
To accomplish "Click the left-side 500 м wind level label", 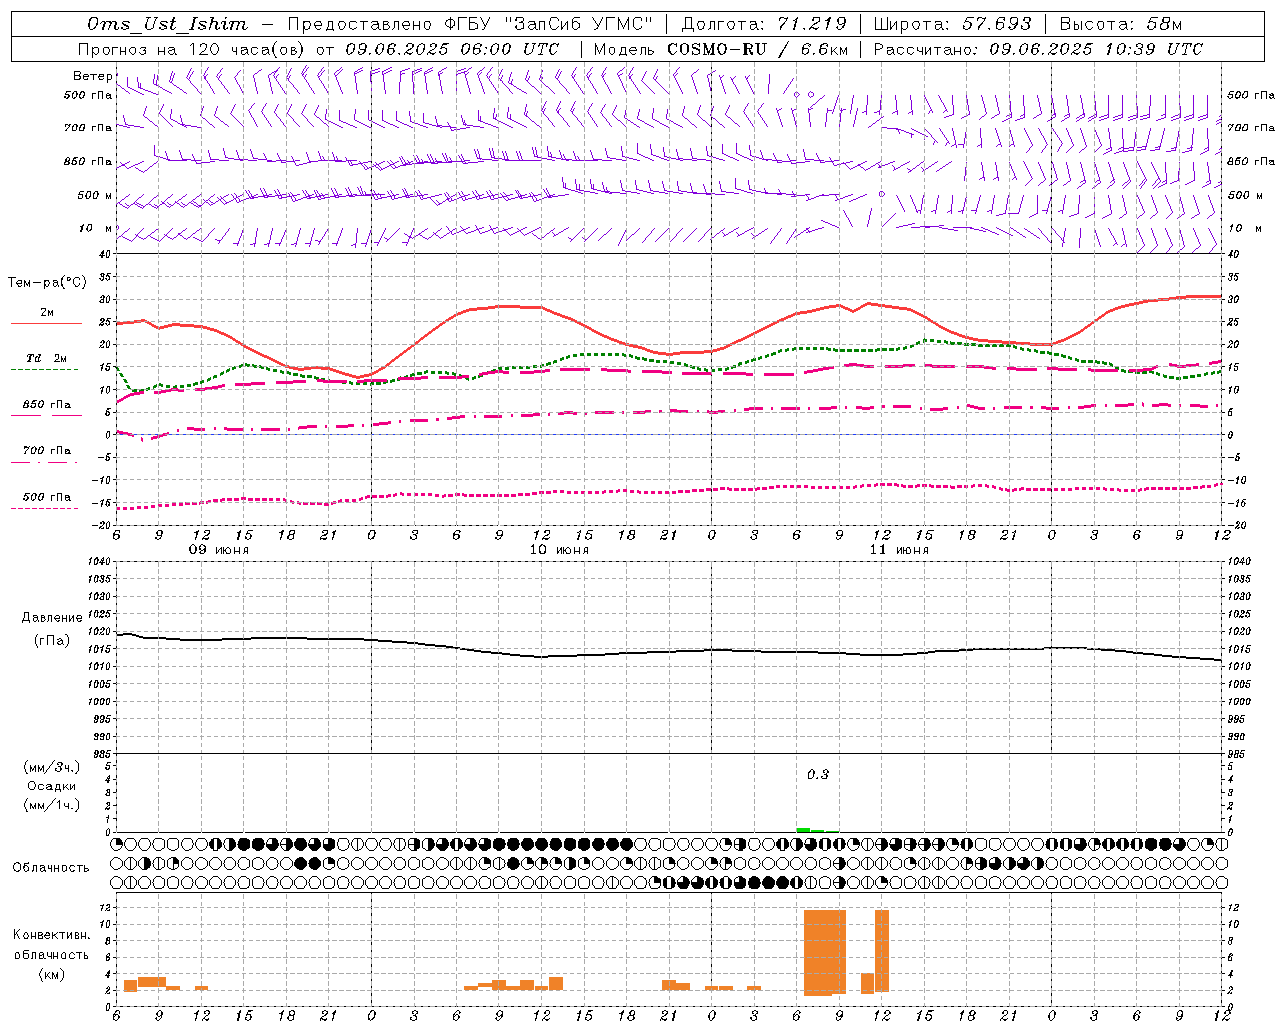I will click(x=95, y=195).
